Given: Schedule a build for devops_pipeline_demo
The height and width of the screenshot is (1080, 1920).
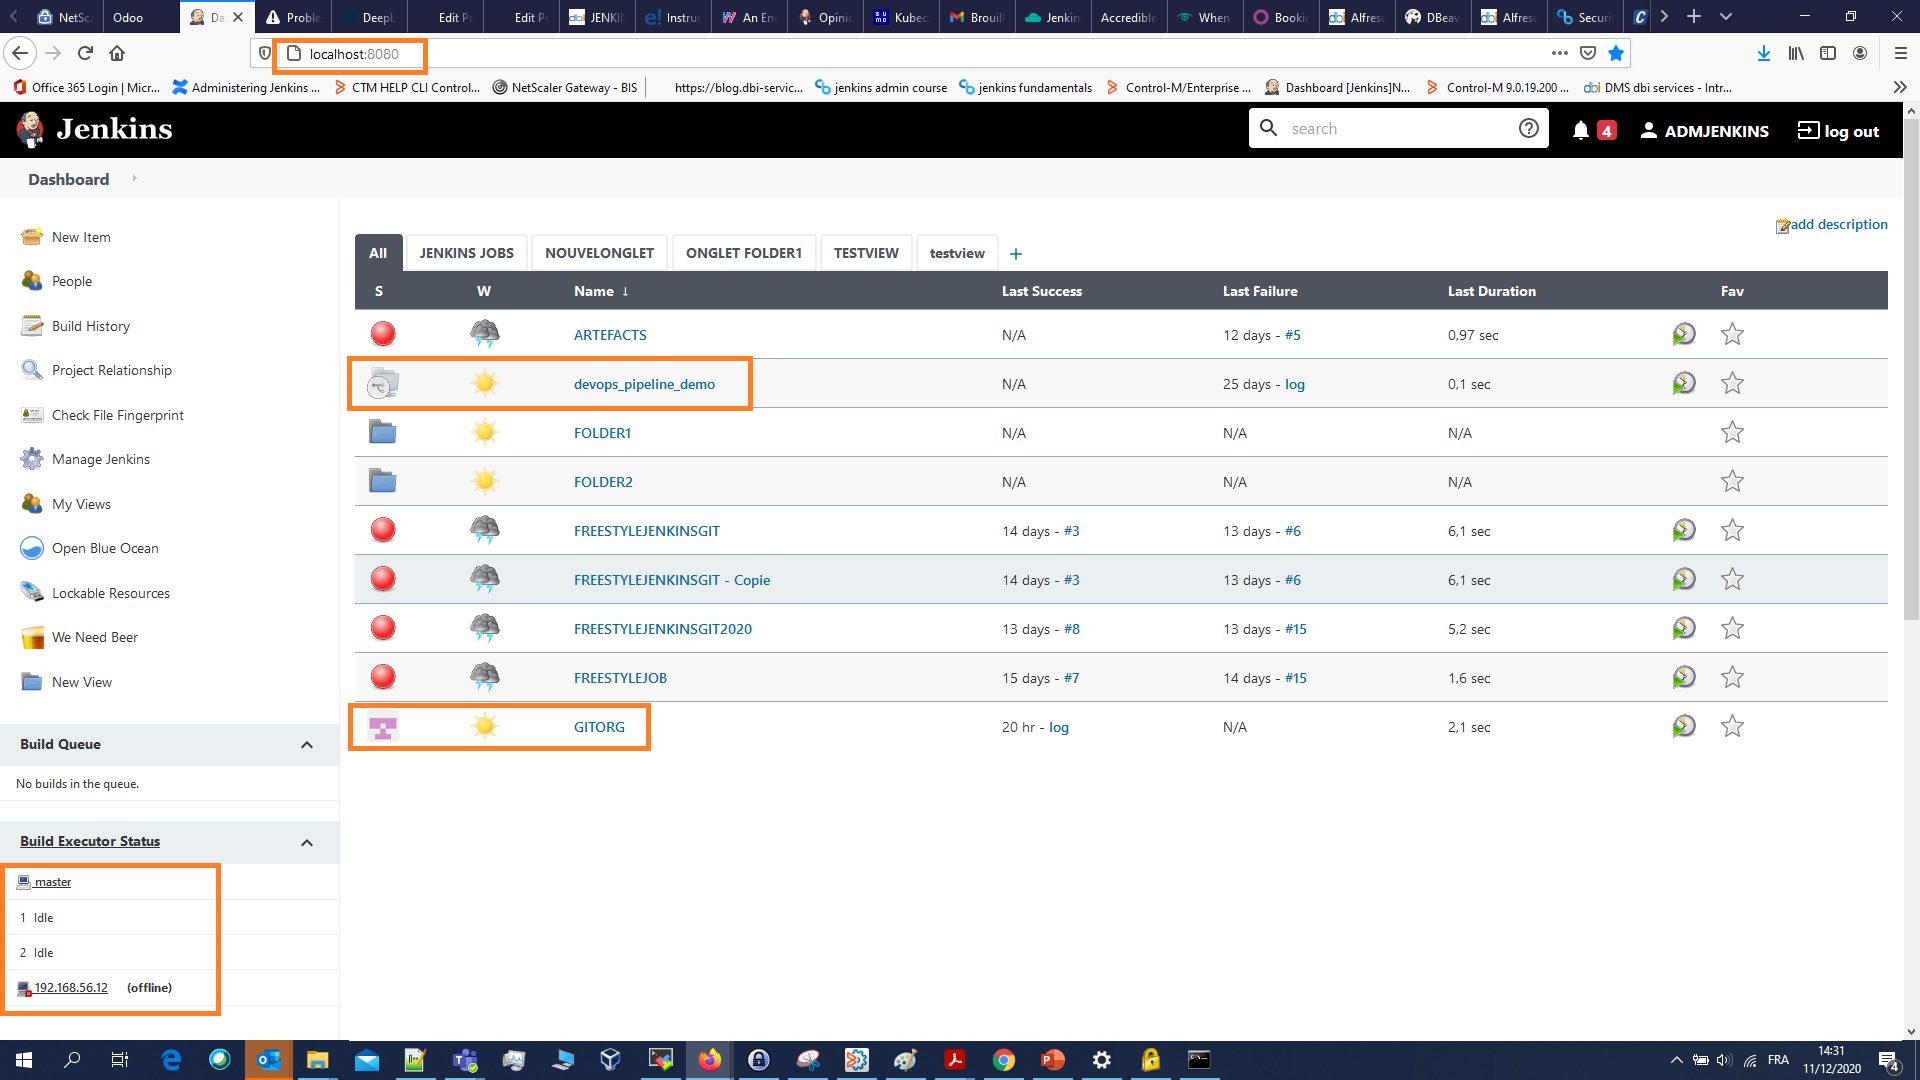Looking at the screenshot, I should tap(1684, 383).
